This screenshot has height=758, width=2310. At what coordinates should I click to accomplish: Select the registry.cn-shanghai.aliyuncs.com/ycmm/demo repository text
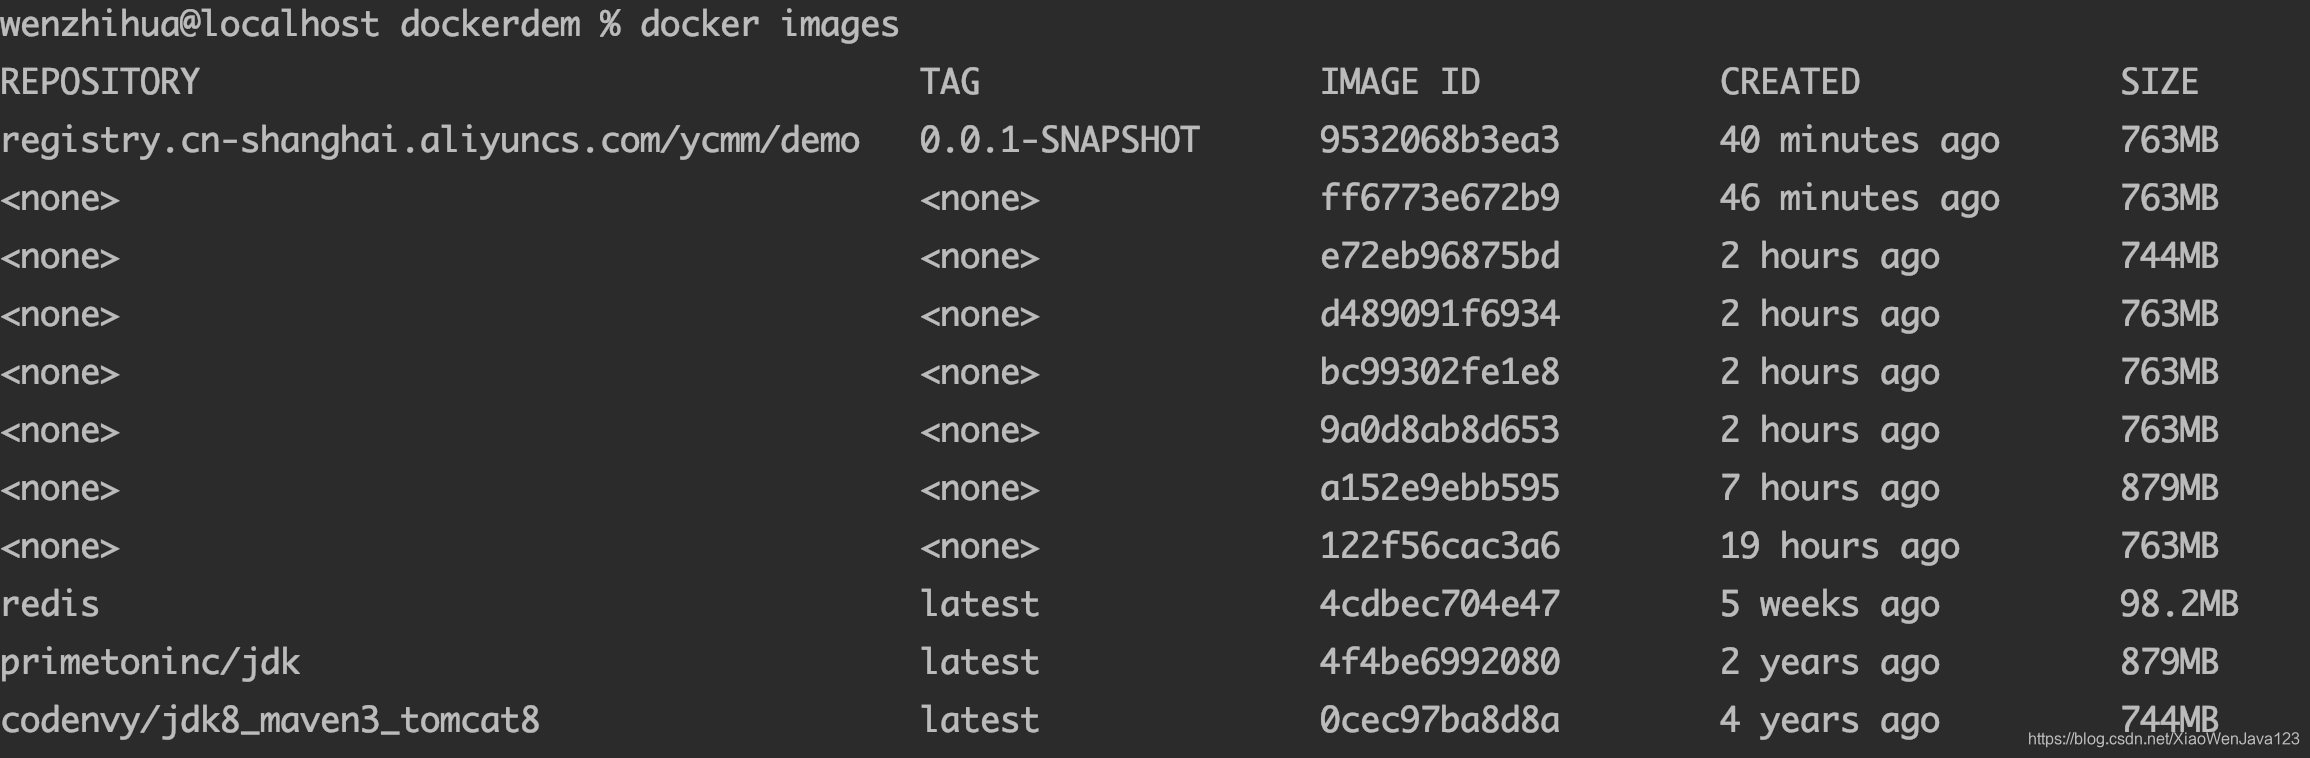pos(430,141)
